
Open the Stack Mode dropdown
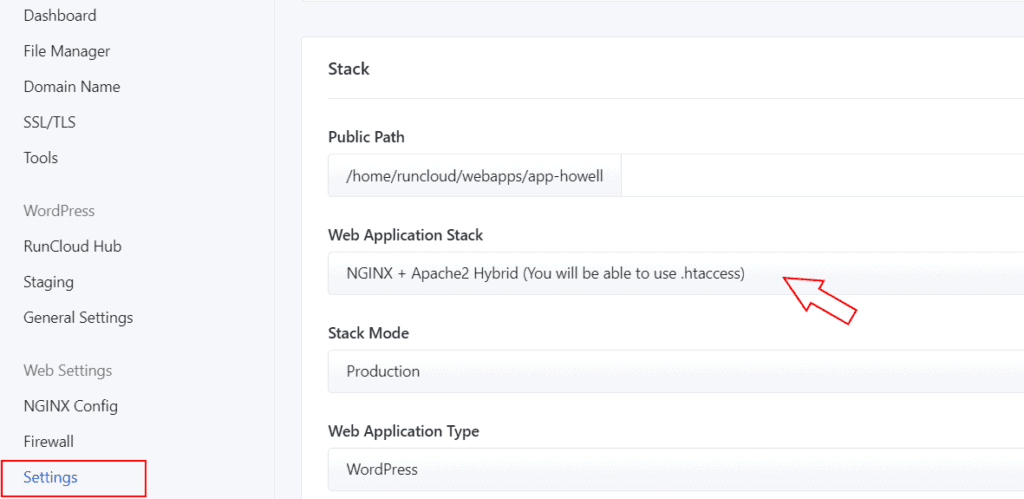click(x=675, y=371)
